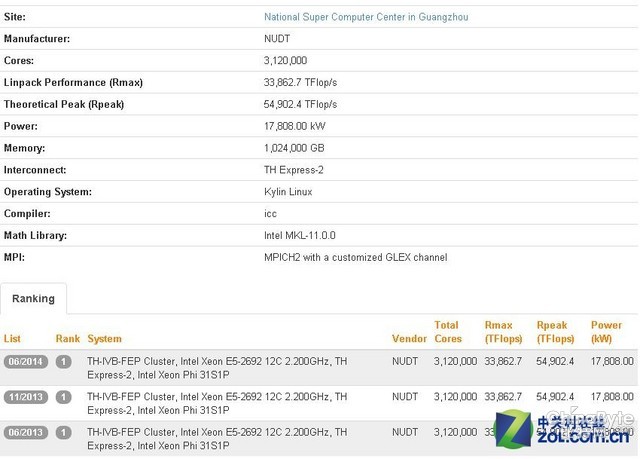Click 3,120,000 total cores in 06/2014 row

pyautogui.click(x=456, y=361)
